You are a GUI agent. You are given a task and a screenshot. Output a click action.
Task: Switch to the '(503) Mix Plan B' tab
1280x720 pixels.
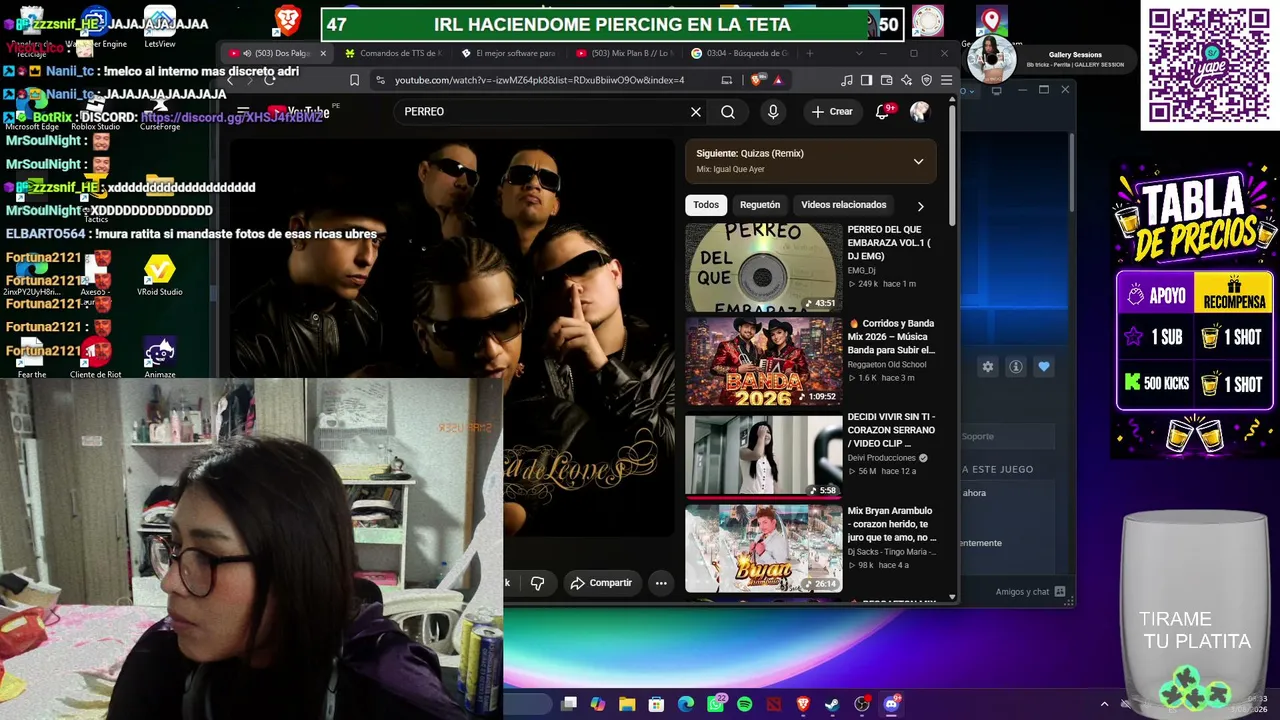624,53
